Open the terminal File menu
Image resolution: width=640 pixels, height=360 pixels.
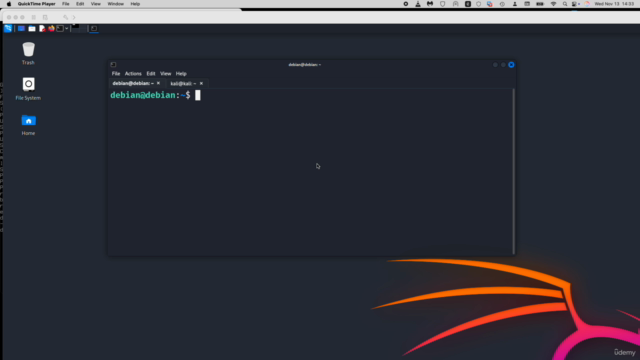tap(116, 74)
